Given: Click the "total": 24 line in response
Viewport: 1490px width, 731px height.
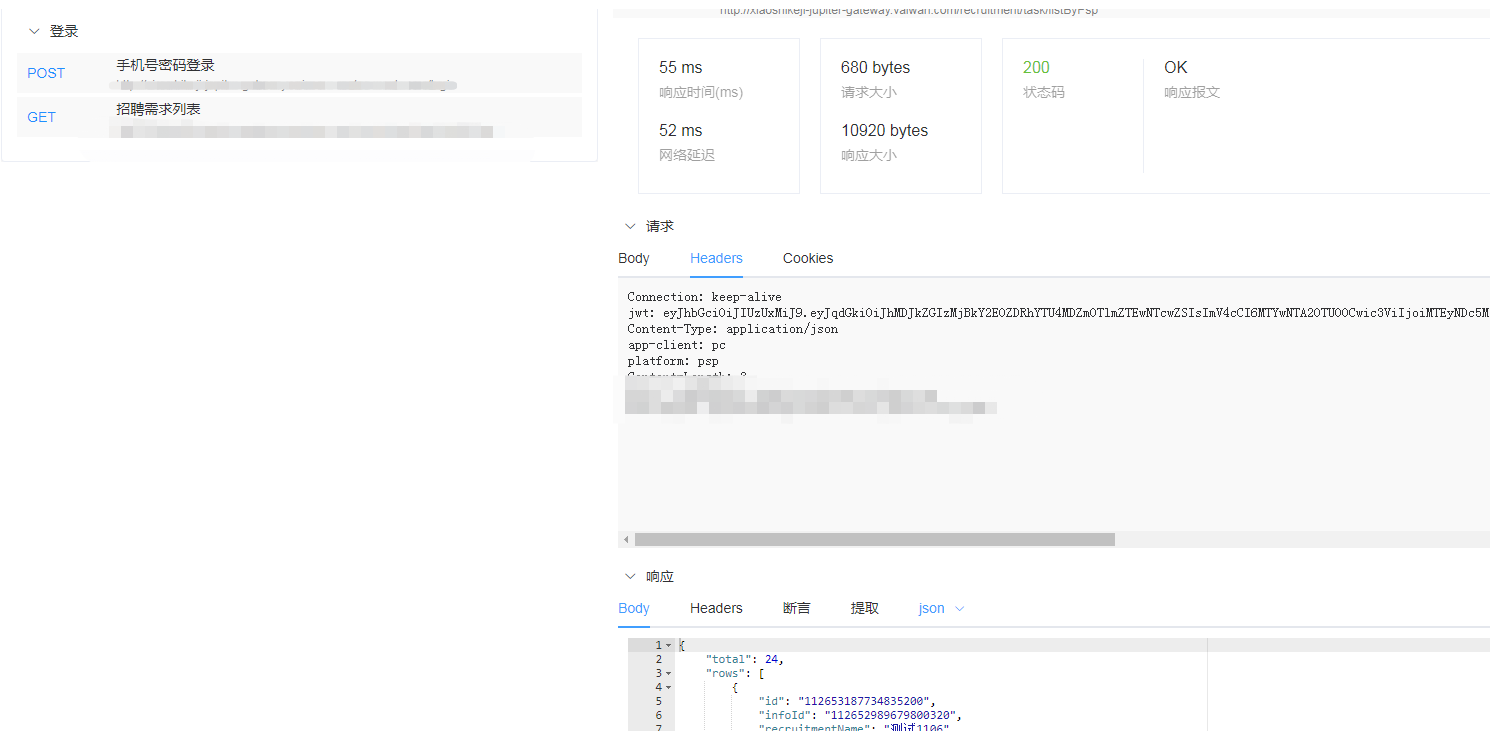Looking at the screenshot, I should tap(745, 660).
